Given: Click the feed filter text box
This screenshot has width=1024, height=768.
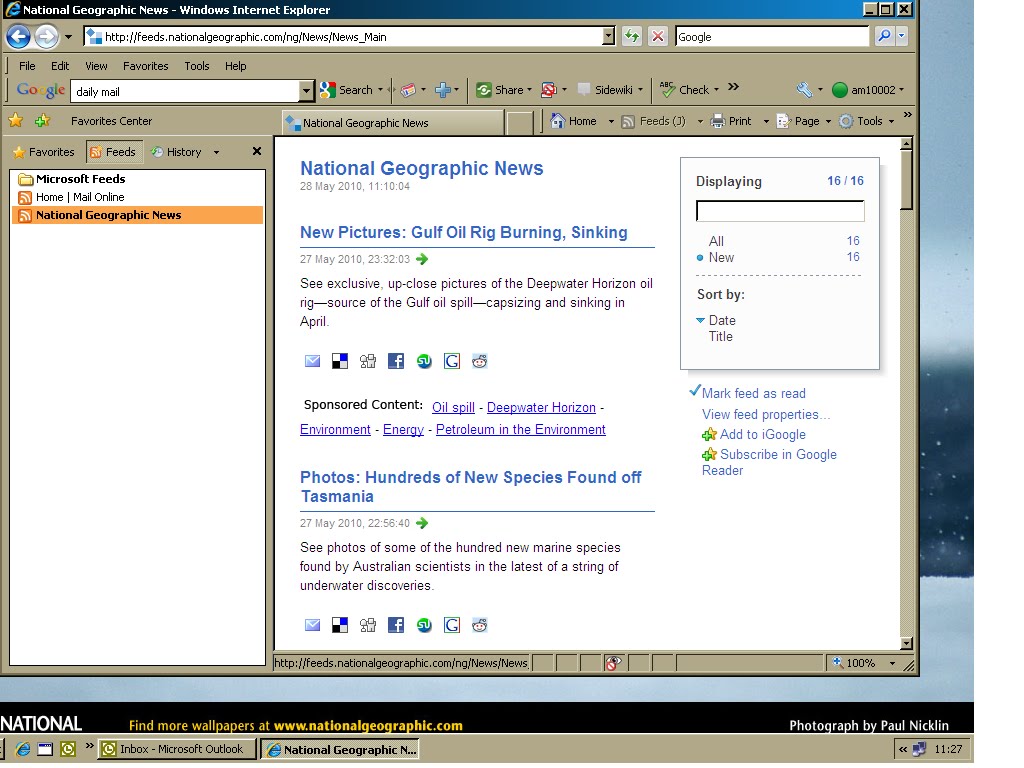Looking at the screenshot, I should click(780, 211).
